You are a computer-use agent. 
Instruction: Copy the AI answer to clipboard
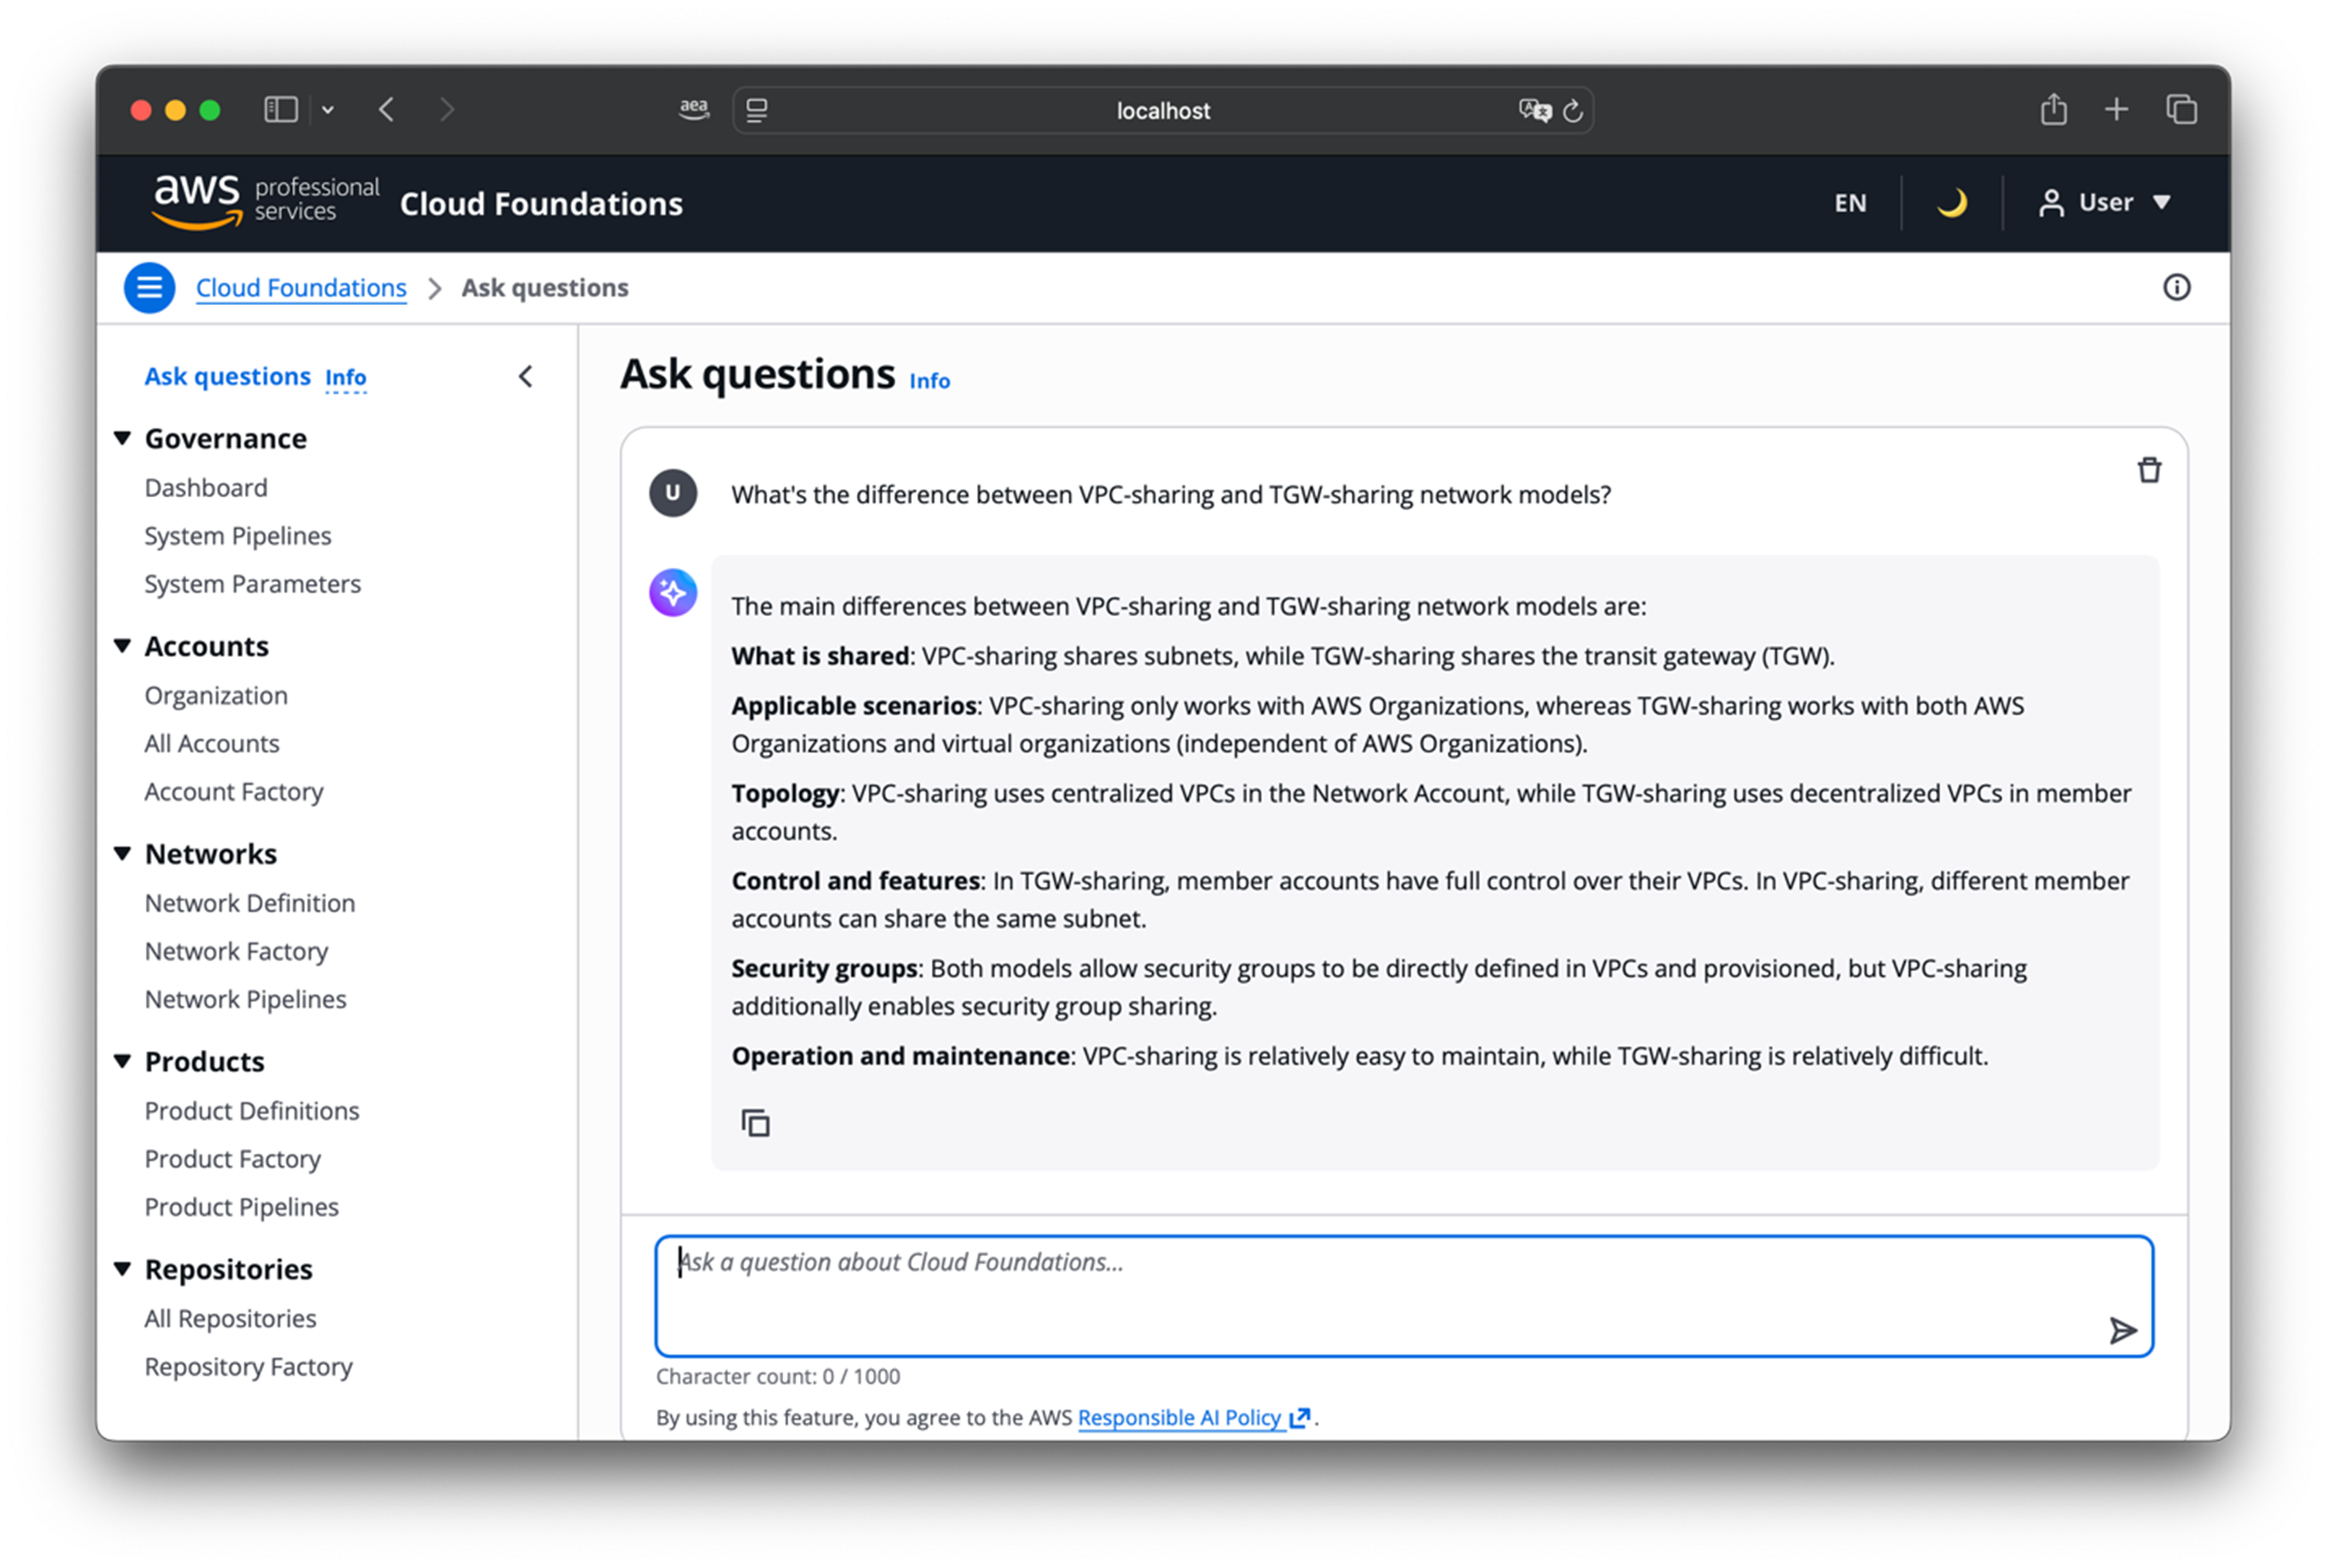(755, 1123)
